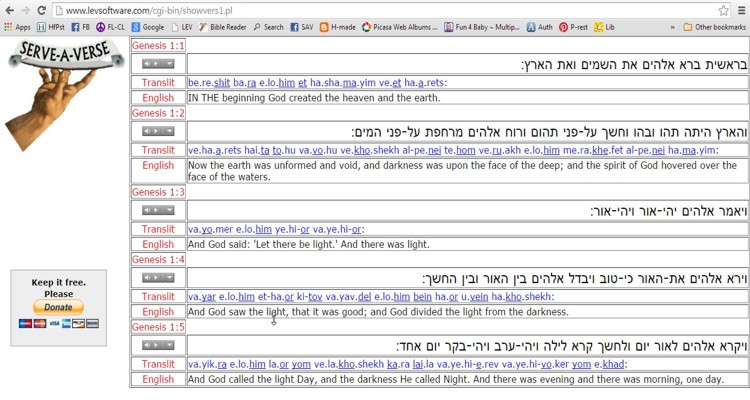Open the P-rest Pinterest bookmark
Viewport: 750px width, 400px height.
pos(574,27)
